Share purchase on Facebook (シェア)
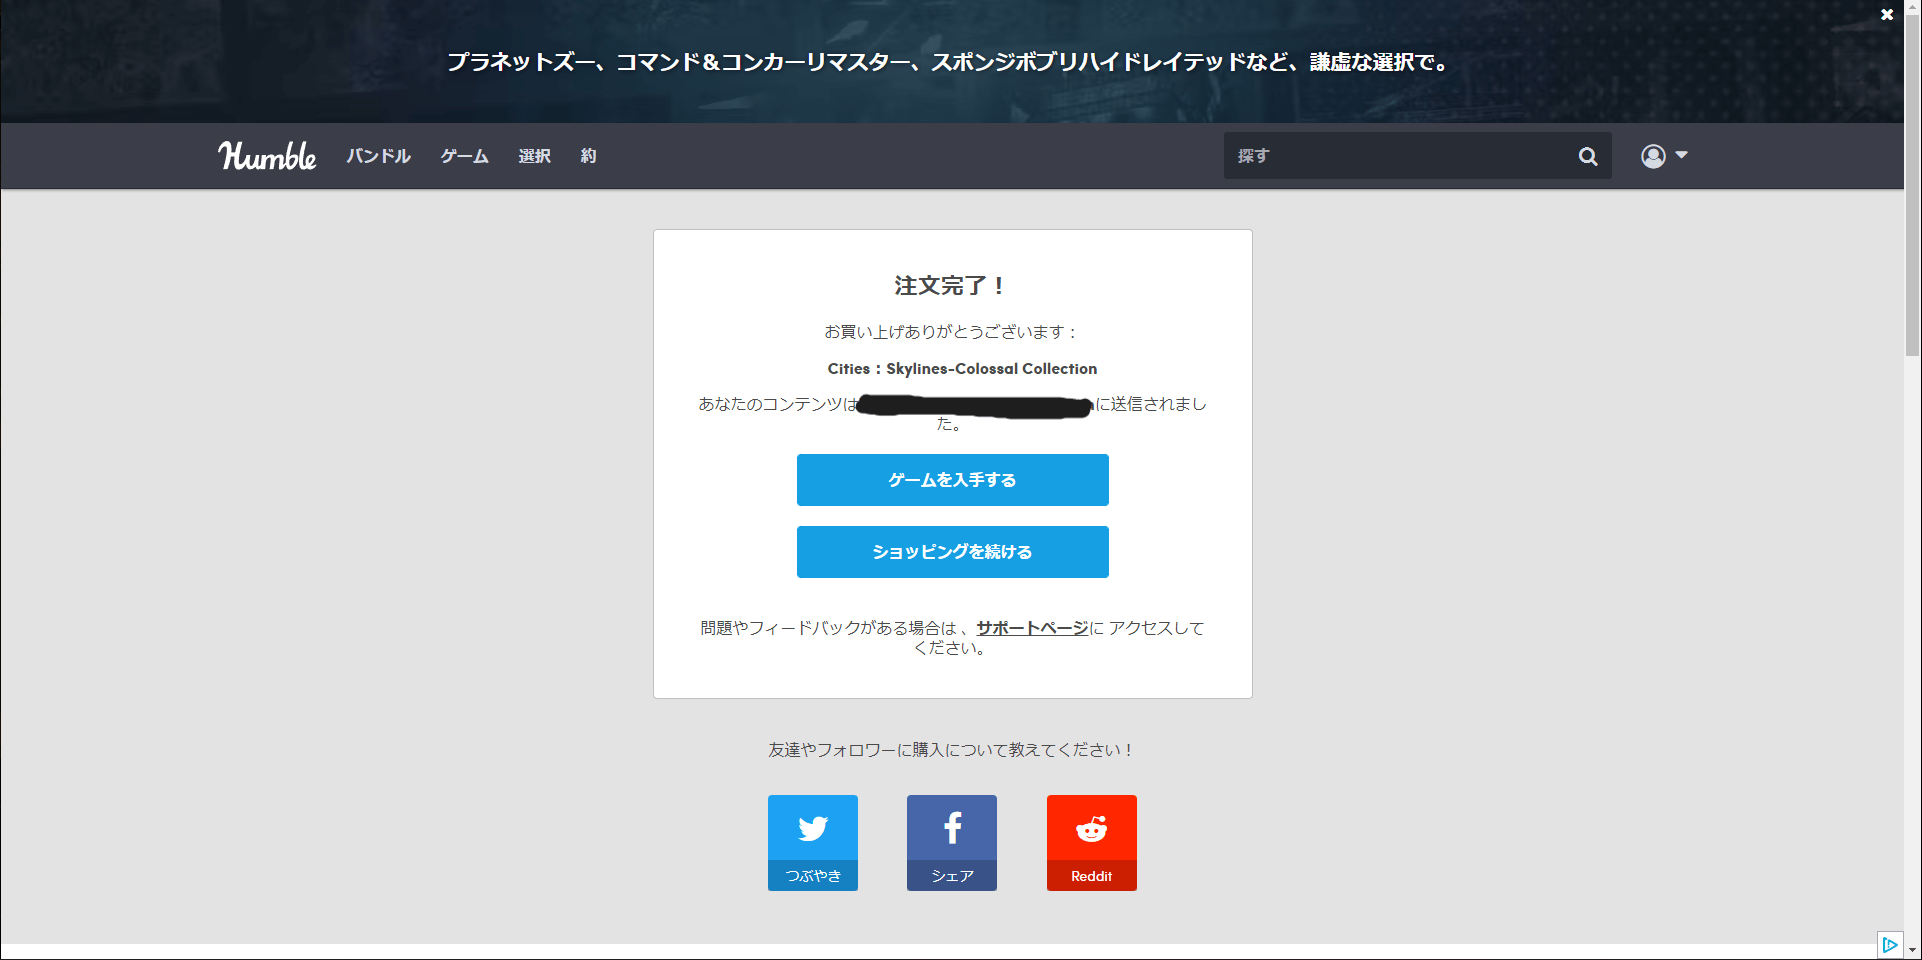1922x960 pixels. click(952, 843)
